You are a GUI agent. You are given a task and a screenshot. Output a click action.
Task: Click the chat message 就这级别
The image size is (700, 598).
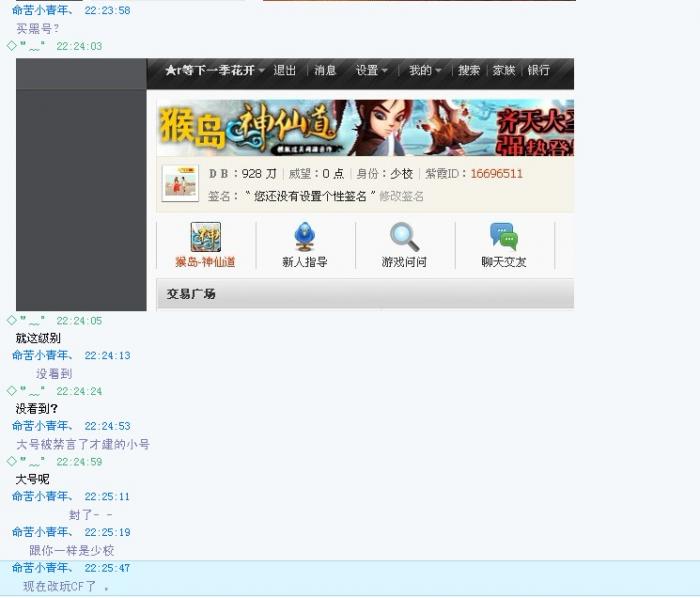pyautogui.click(x=38, y=338)
